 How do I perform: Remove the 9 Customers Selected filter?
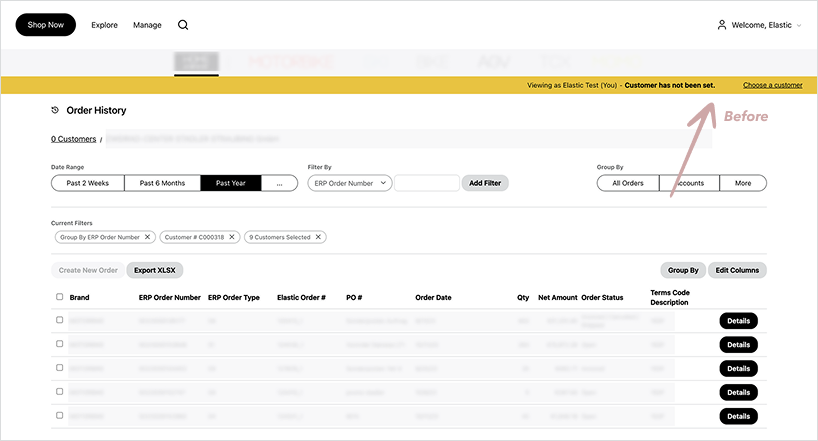pyautogui.click(x=318, y=237)
